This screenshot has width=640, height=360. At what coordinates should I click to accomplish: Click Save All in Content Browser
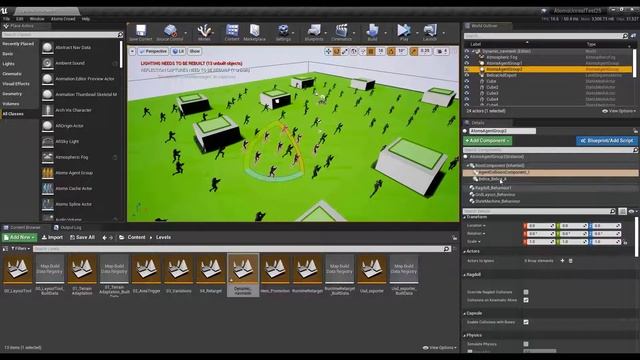[82, 238]
